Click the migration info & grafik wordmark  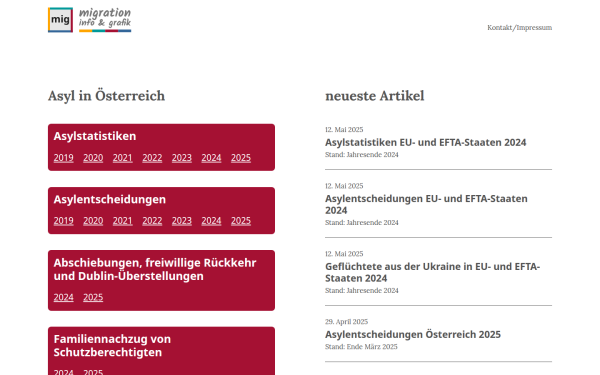(x=105, y=20)
